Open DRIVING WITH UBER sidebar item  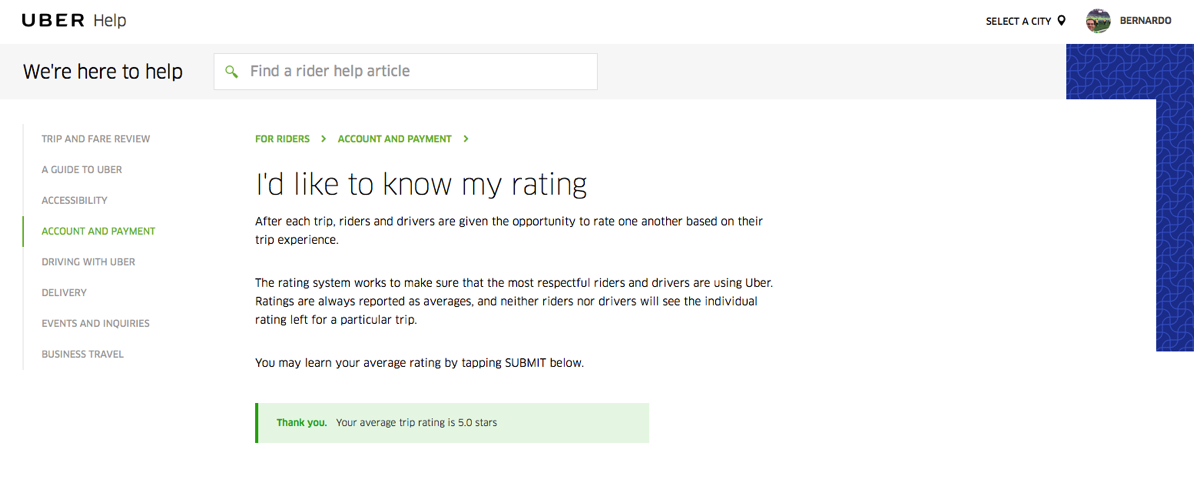tap(88, 262)
